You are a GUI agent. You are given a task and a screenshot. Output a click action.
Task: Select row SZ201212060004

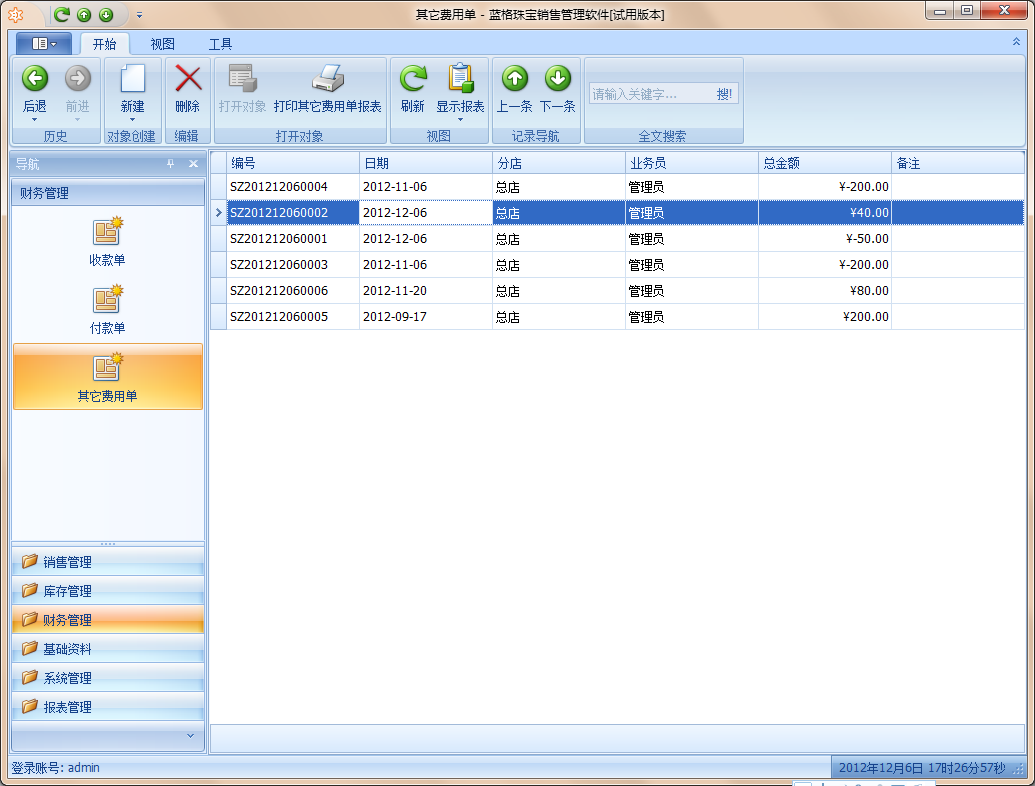pos(617,187)
